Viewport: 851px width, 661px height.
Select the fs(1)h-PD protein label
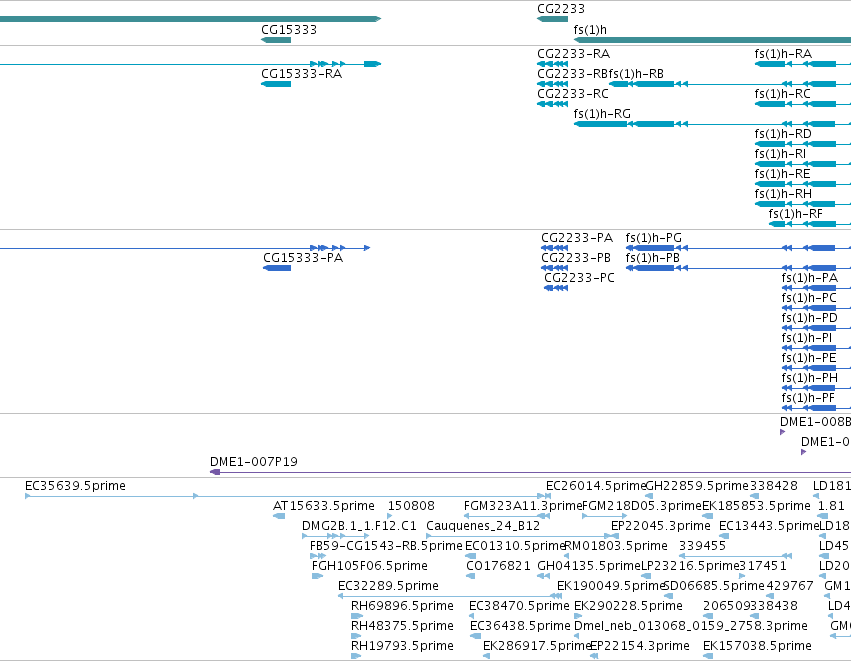(x=809, y=318)
